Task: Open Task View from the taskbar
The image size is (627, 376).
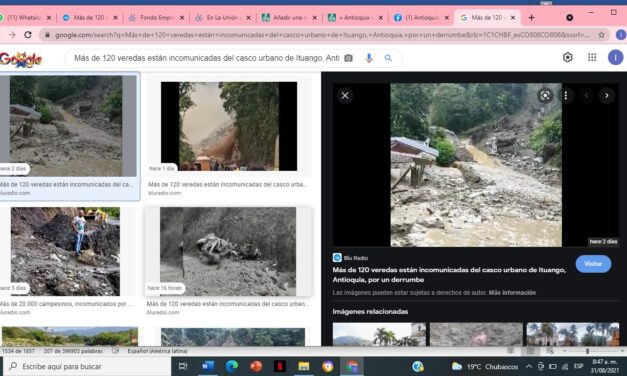Action: [183, 366]
